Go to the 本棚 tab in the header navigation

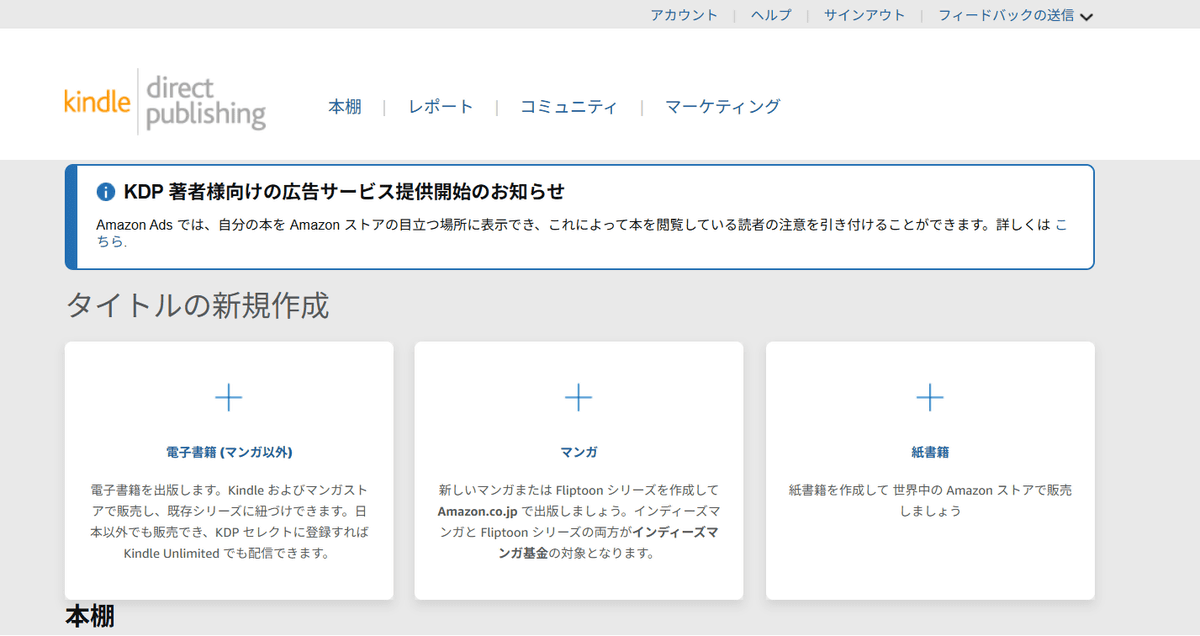click(345, 107)
